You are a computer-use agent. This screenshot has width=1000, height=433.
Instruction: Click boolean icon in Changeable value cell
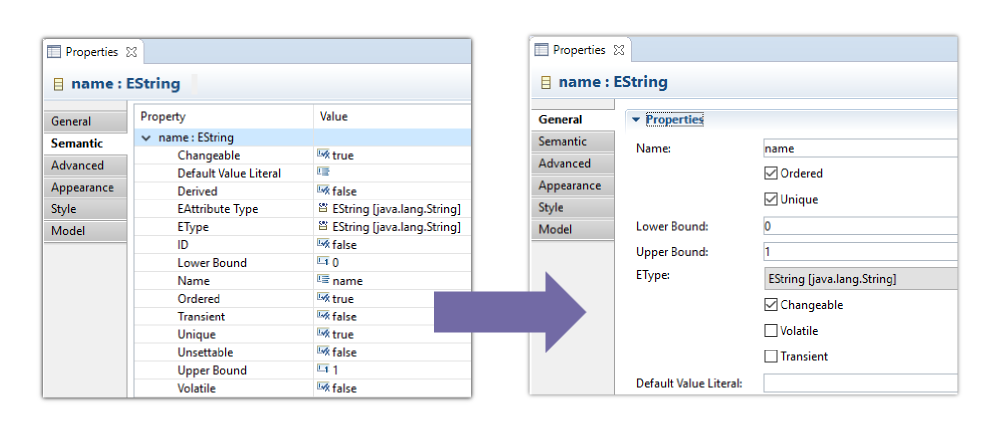click(323, 155)
